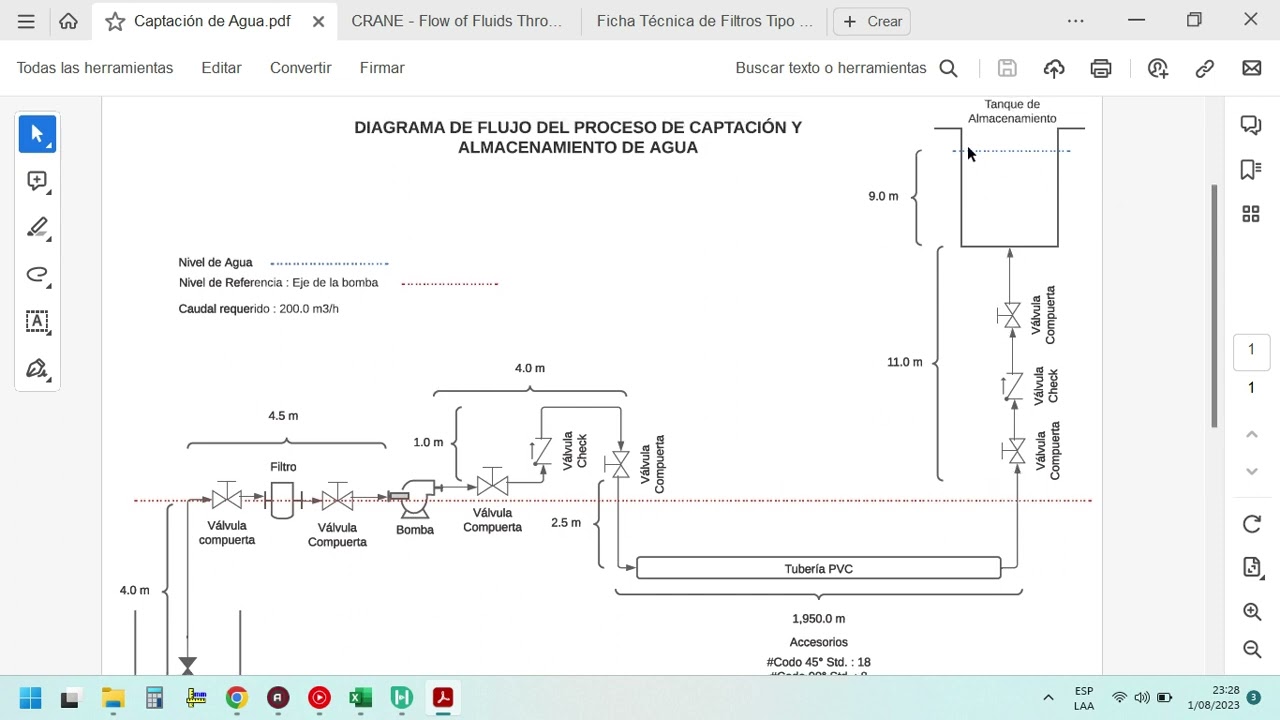Copy a link to the file
1280x720 pixels.
point(1205,68)
